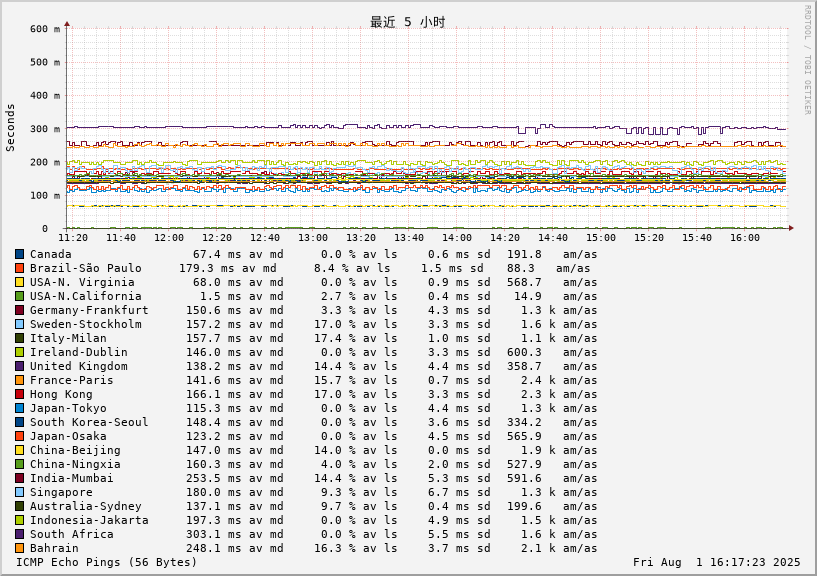This screenshot has height=576, width=817.
Task: Click the Indonesia-Jakarta legend swatch
Action: (x=19, y=520)
